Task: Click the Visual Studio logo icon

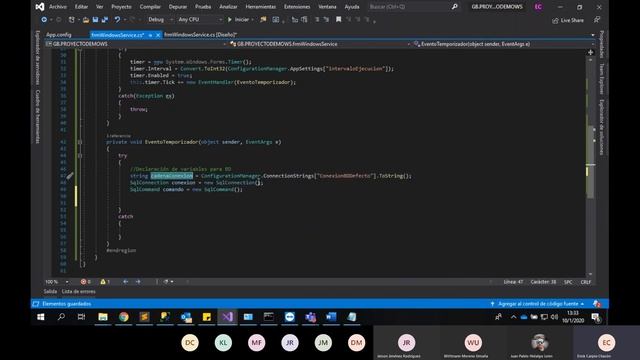Action: point(40,7)
